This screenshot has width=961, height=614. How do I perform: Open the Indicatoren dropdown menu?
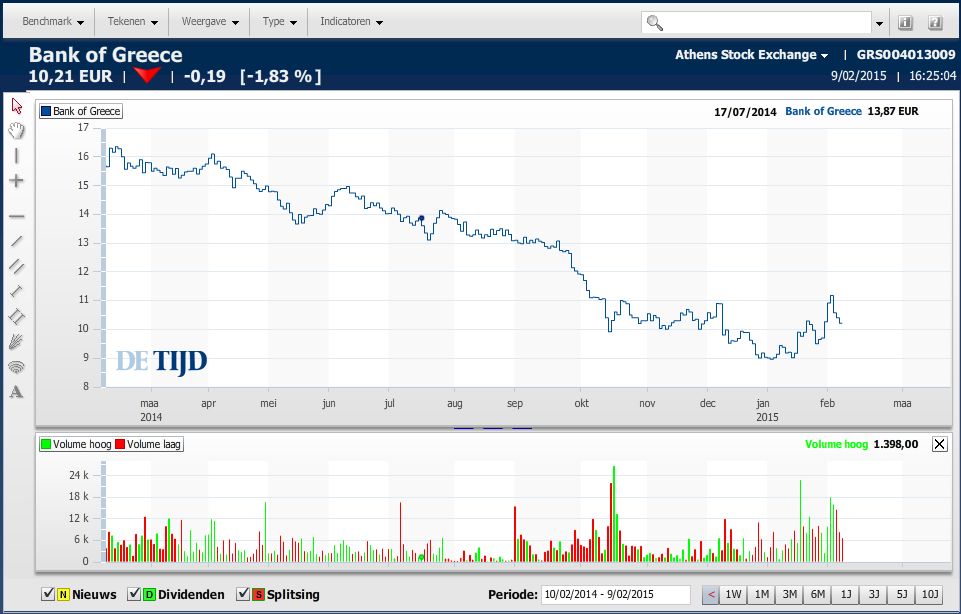pos(351,22)
